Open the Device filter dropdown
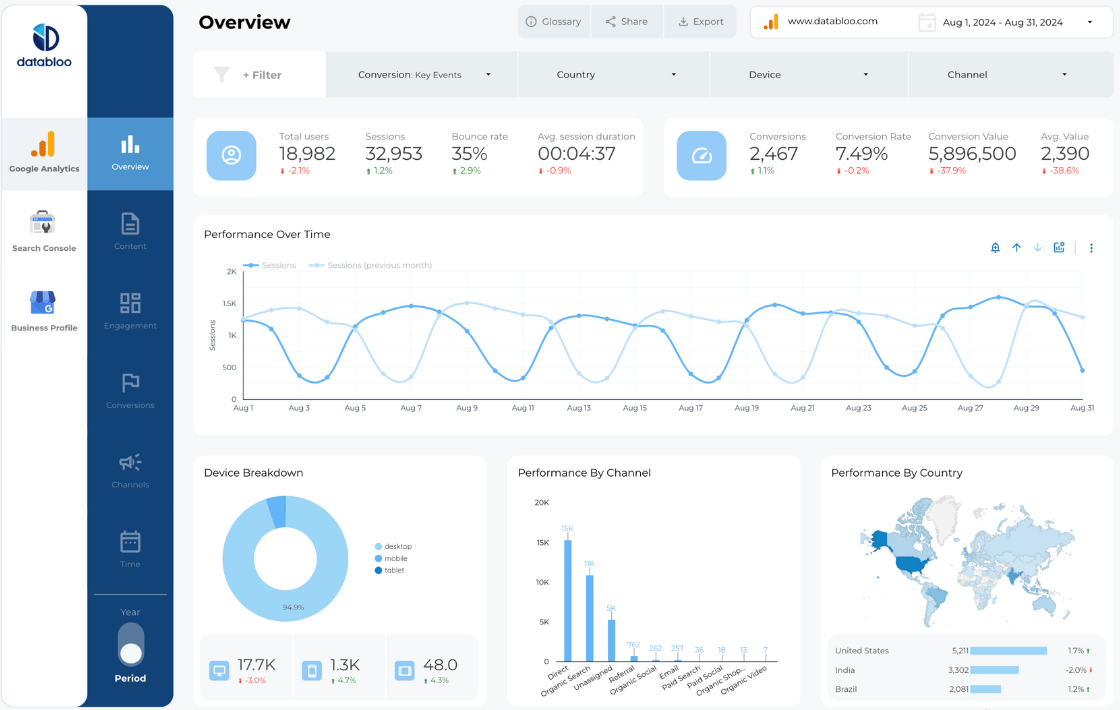The height and width of the screenshot is (710, 1120). (x=809, y=74)
